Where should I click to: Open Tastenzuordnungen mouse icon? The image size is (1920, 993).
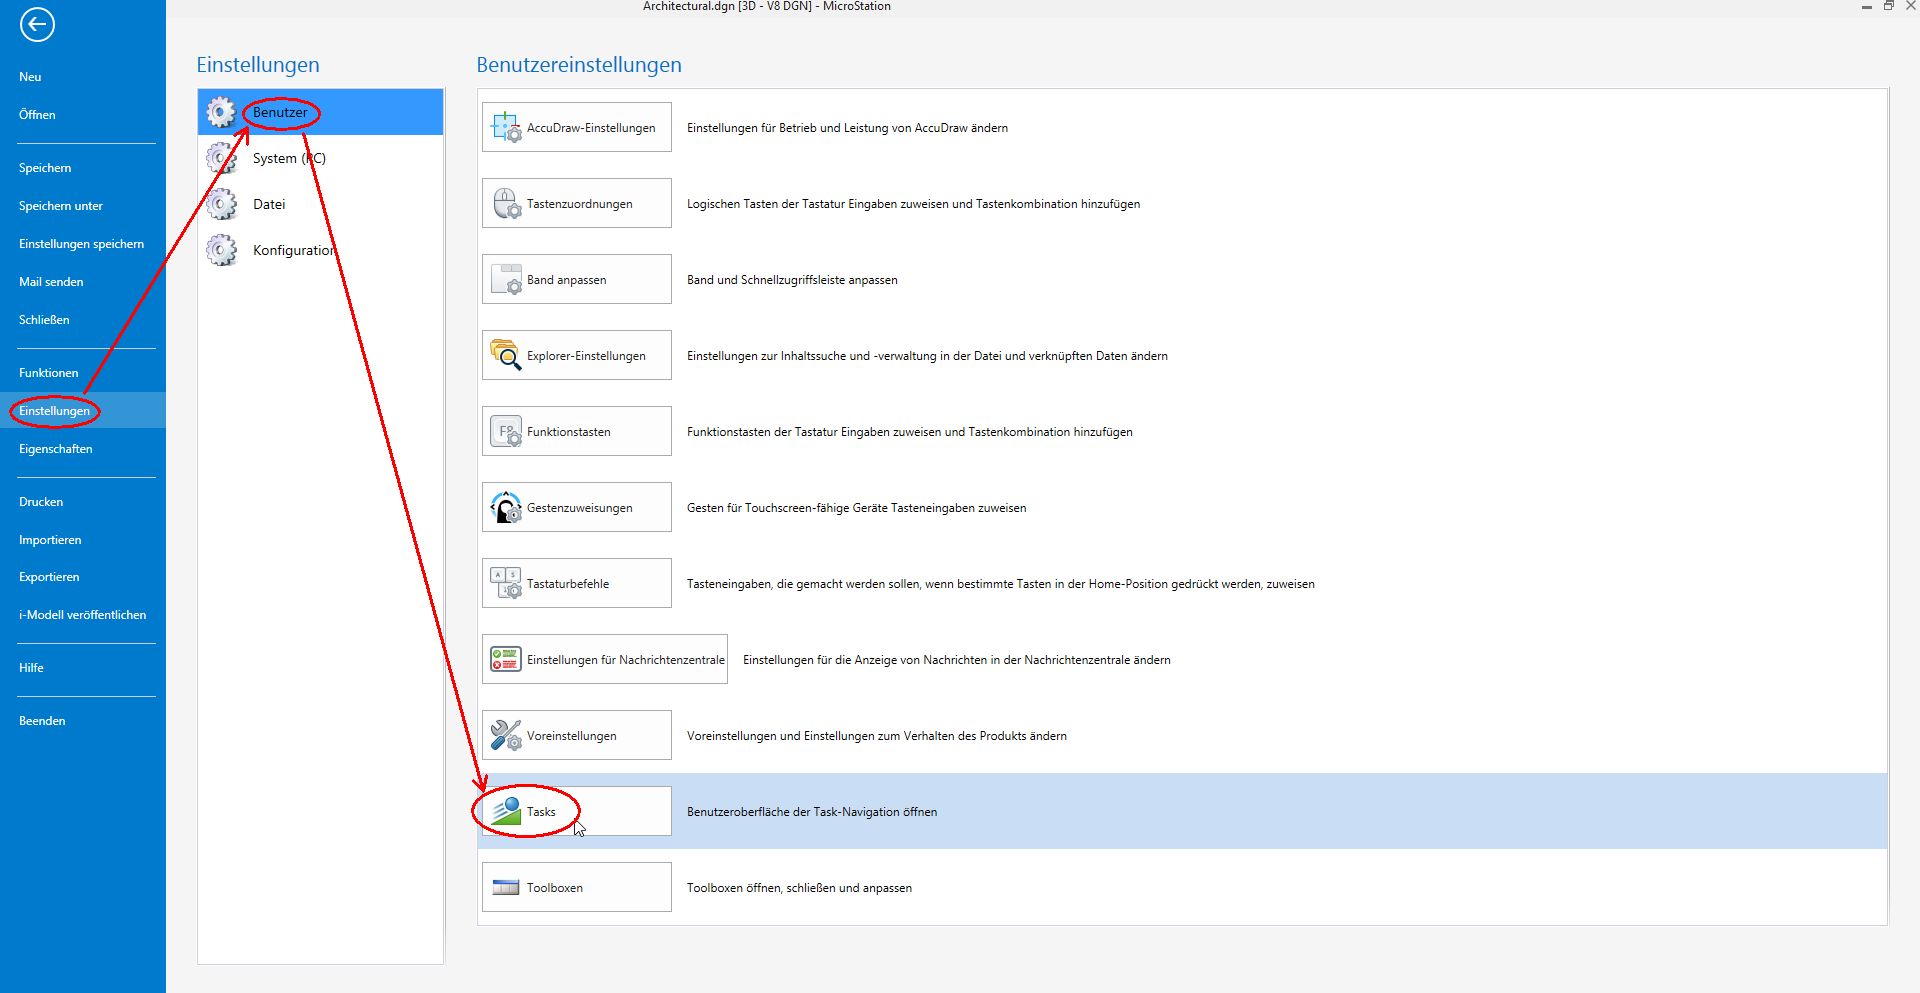pyautogui.click(x=506, y=203)
